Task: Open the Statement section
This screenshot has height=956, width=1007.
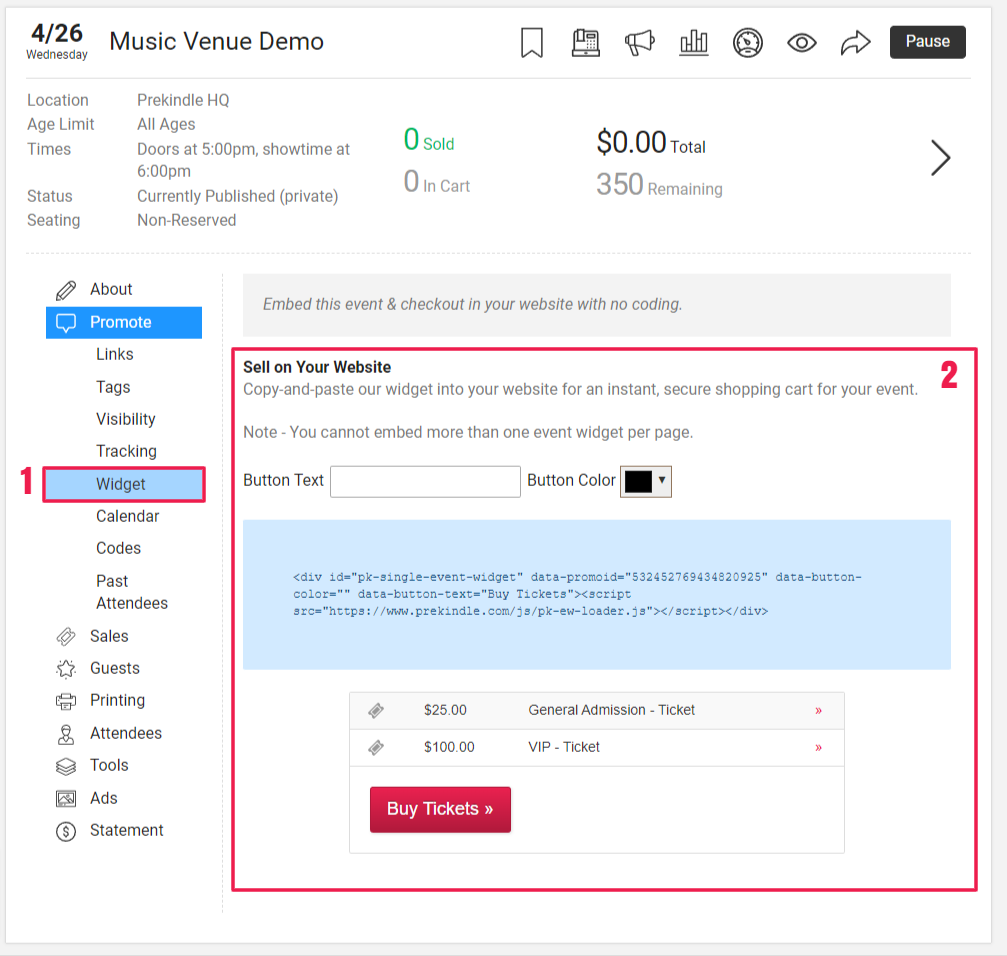Action: 127,830
